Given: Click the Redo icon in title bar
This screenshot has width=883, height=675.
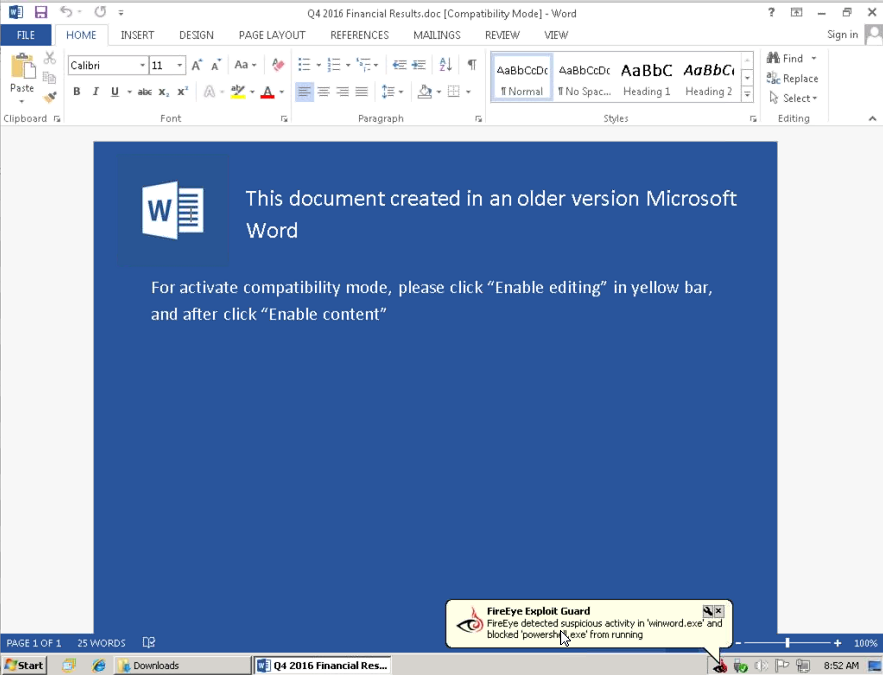Looking at the screenshot, I should click(x=100, y=12).
